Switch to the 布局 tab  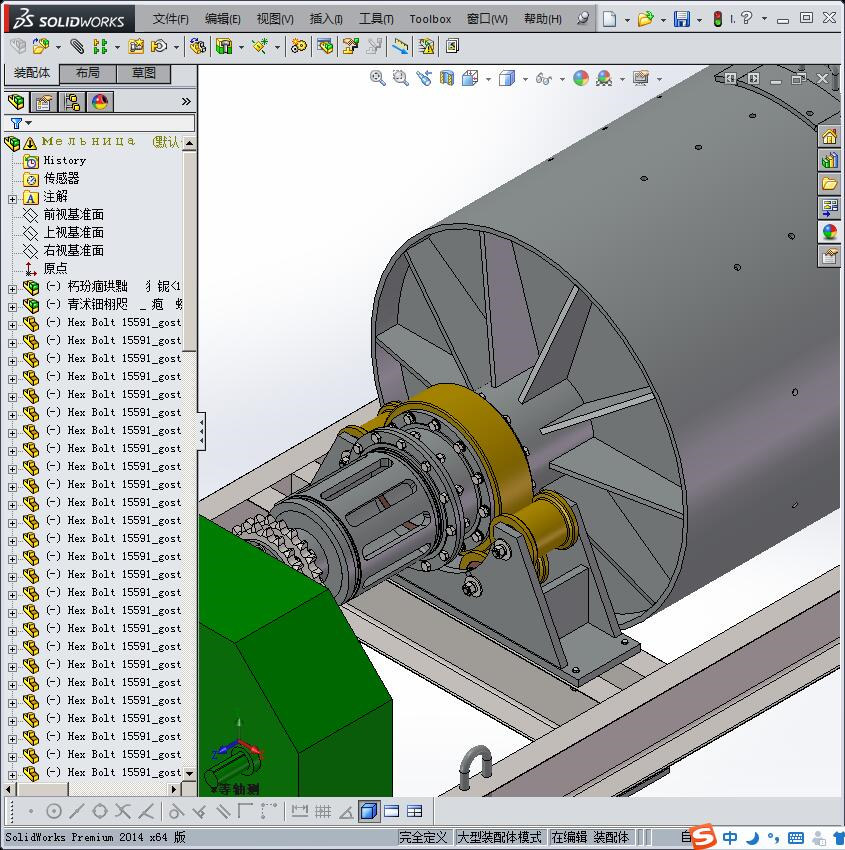(x=87, y=73)
